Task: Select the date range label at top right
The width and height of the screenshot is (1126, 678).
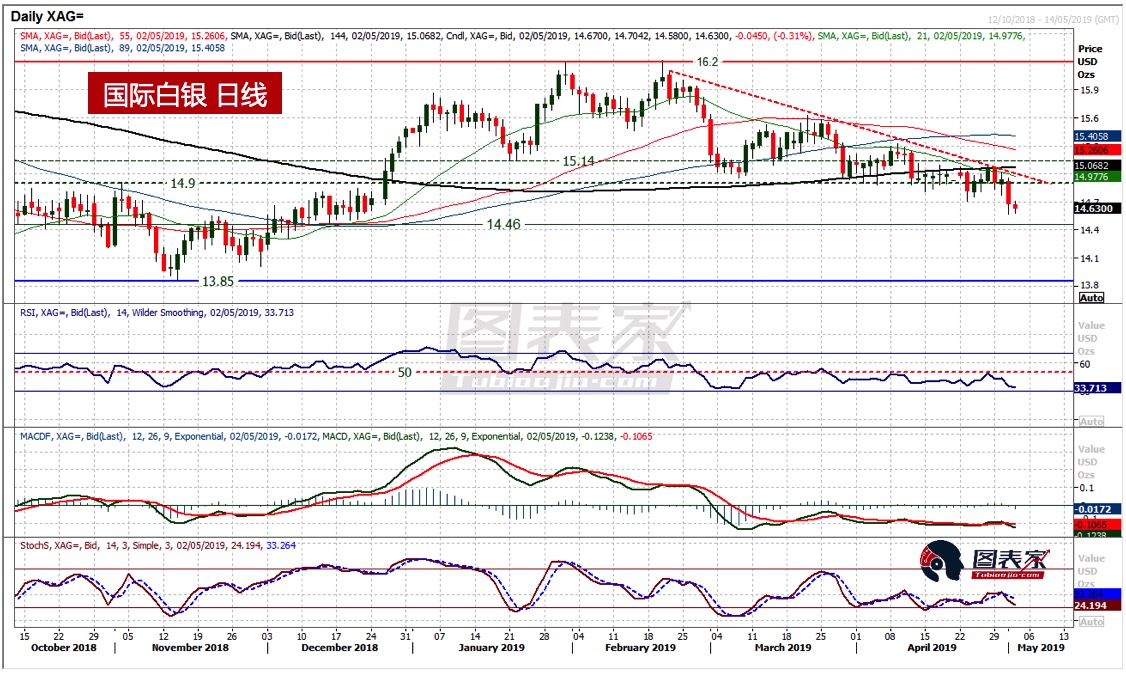Action: (1052, 19)
